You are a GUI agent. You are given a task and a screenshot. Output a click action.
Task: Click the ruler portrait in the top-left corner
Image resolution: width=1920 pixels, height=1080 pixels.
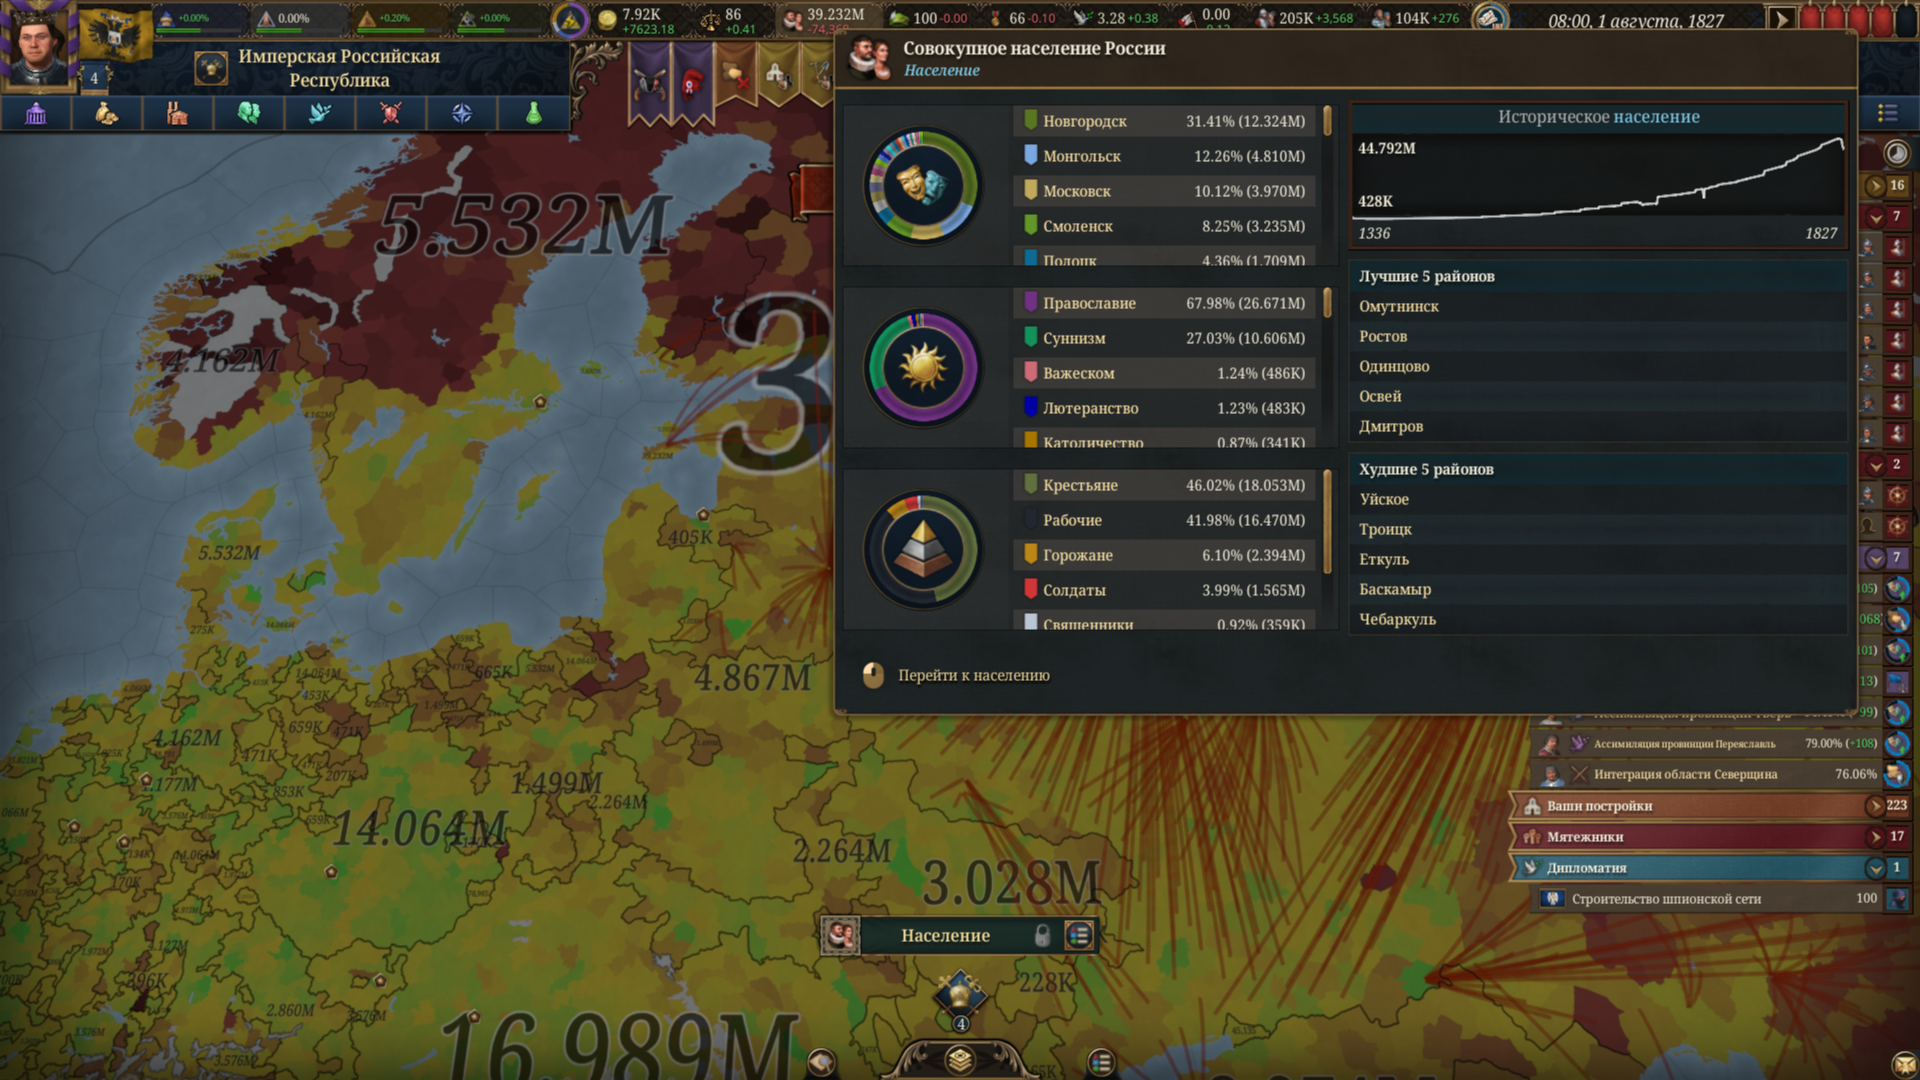tap(40, 45)
